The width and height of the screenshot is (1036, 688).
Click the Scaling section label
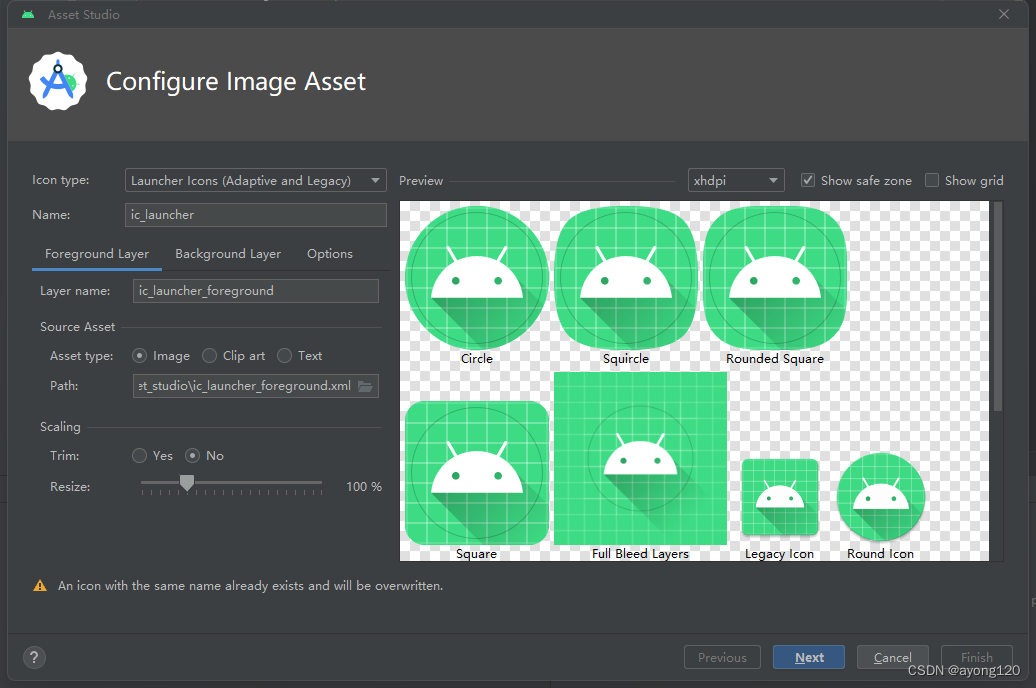(x=60, y=427)
